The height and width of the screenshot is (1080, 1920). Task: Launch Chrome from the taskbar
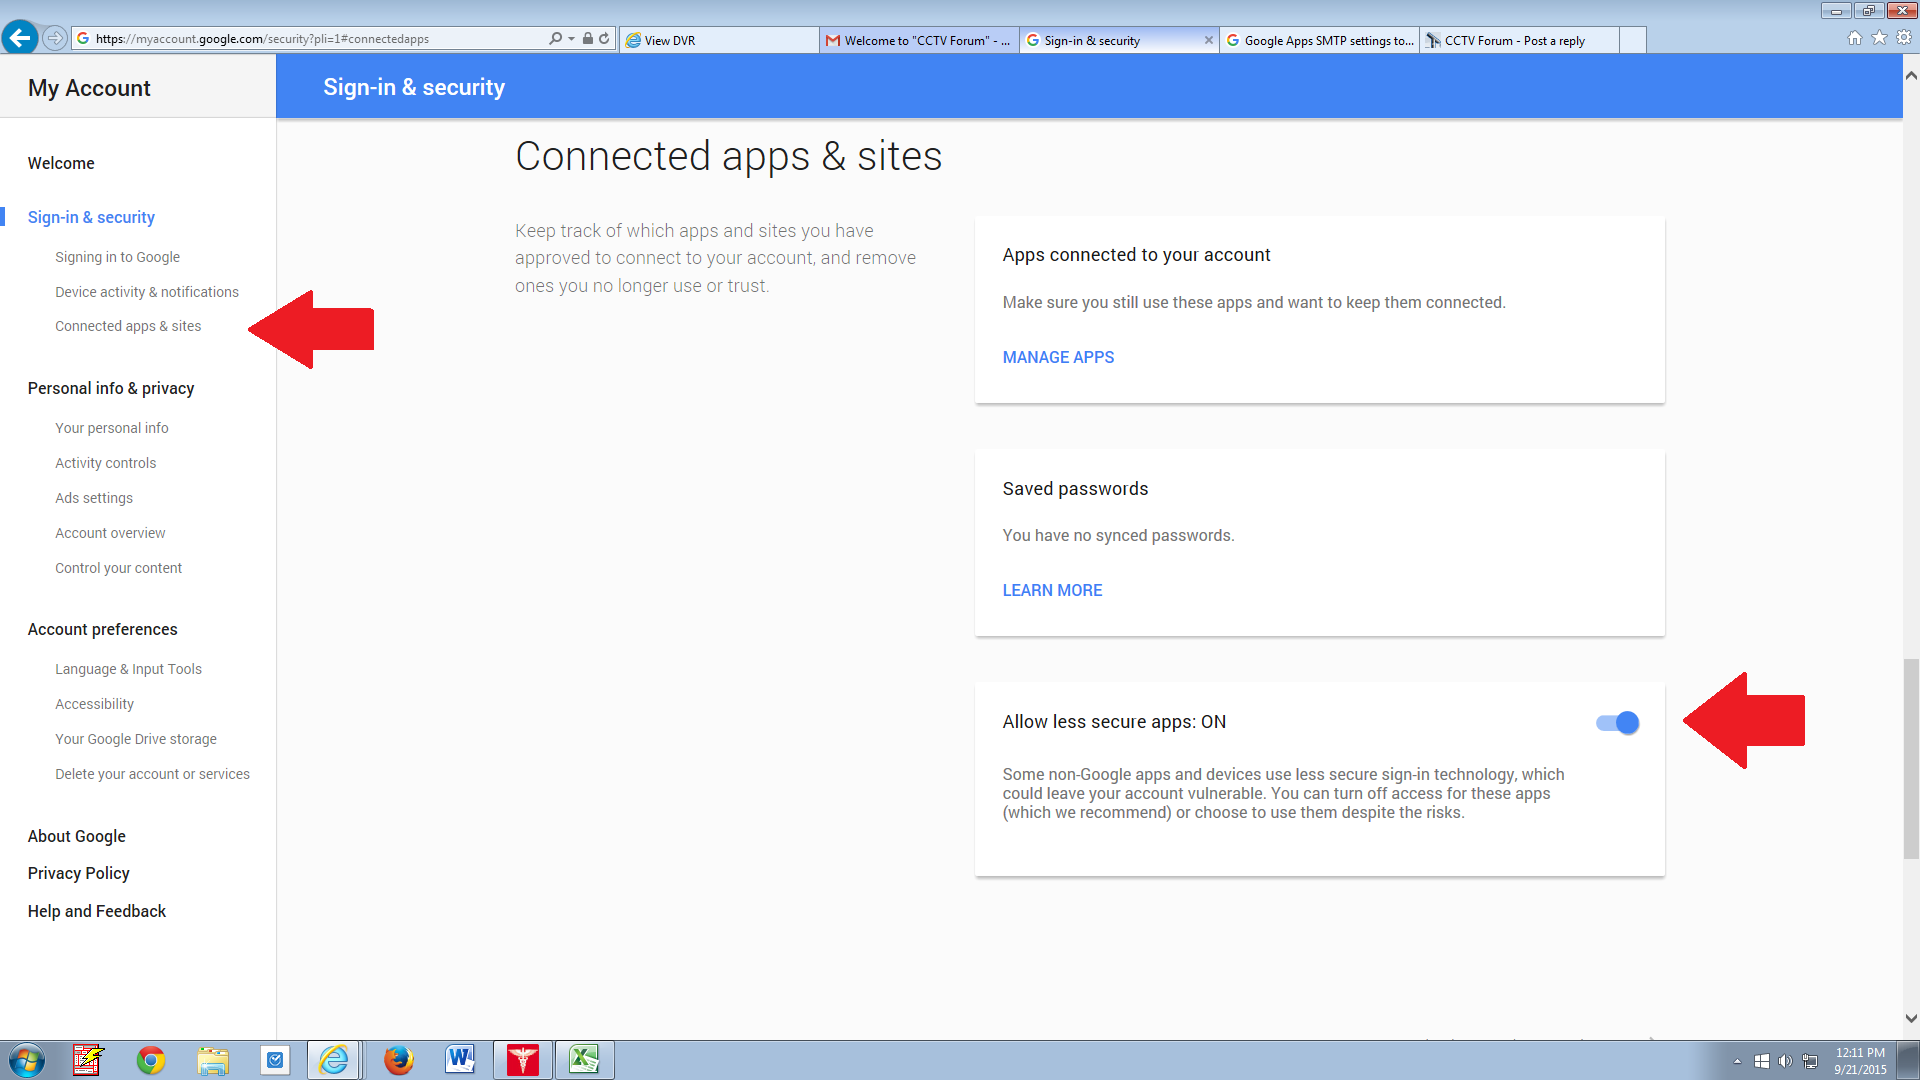click(x=151, y=1060)
